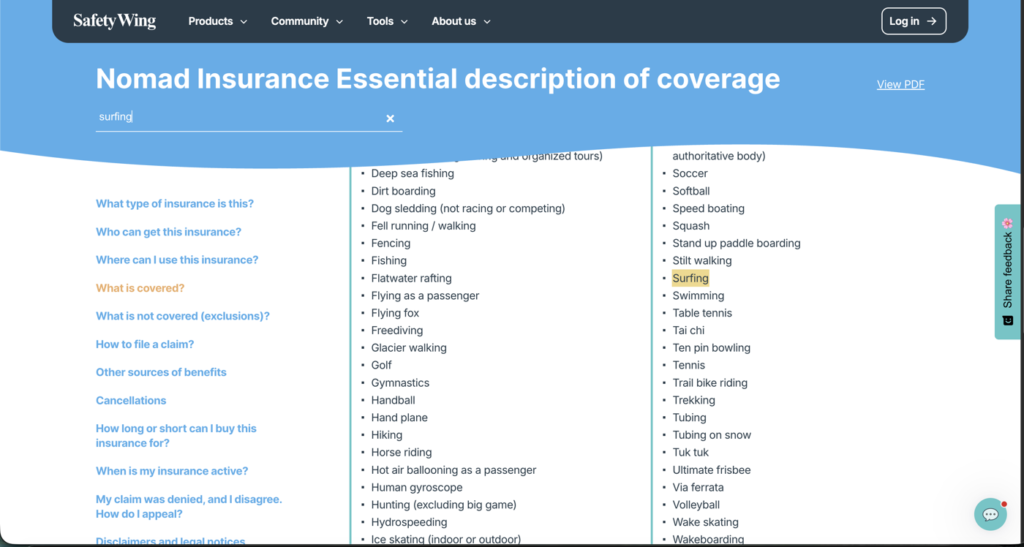Click the Glacier walking entry
The image size is (1024, 547).
click(409, 348)
